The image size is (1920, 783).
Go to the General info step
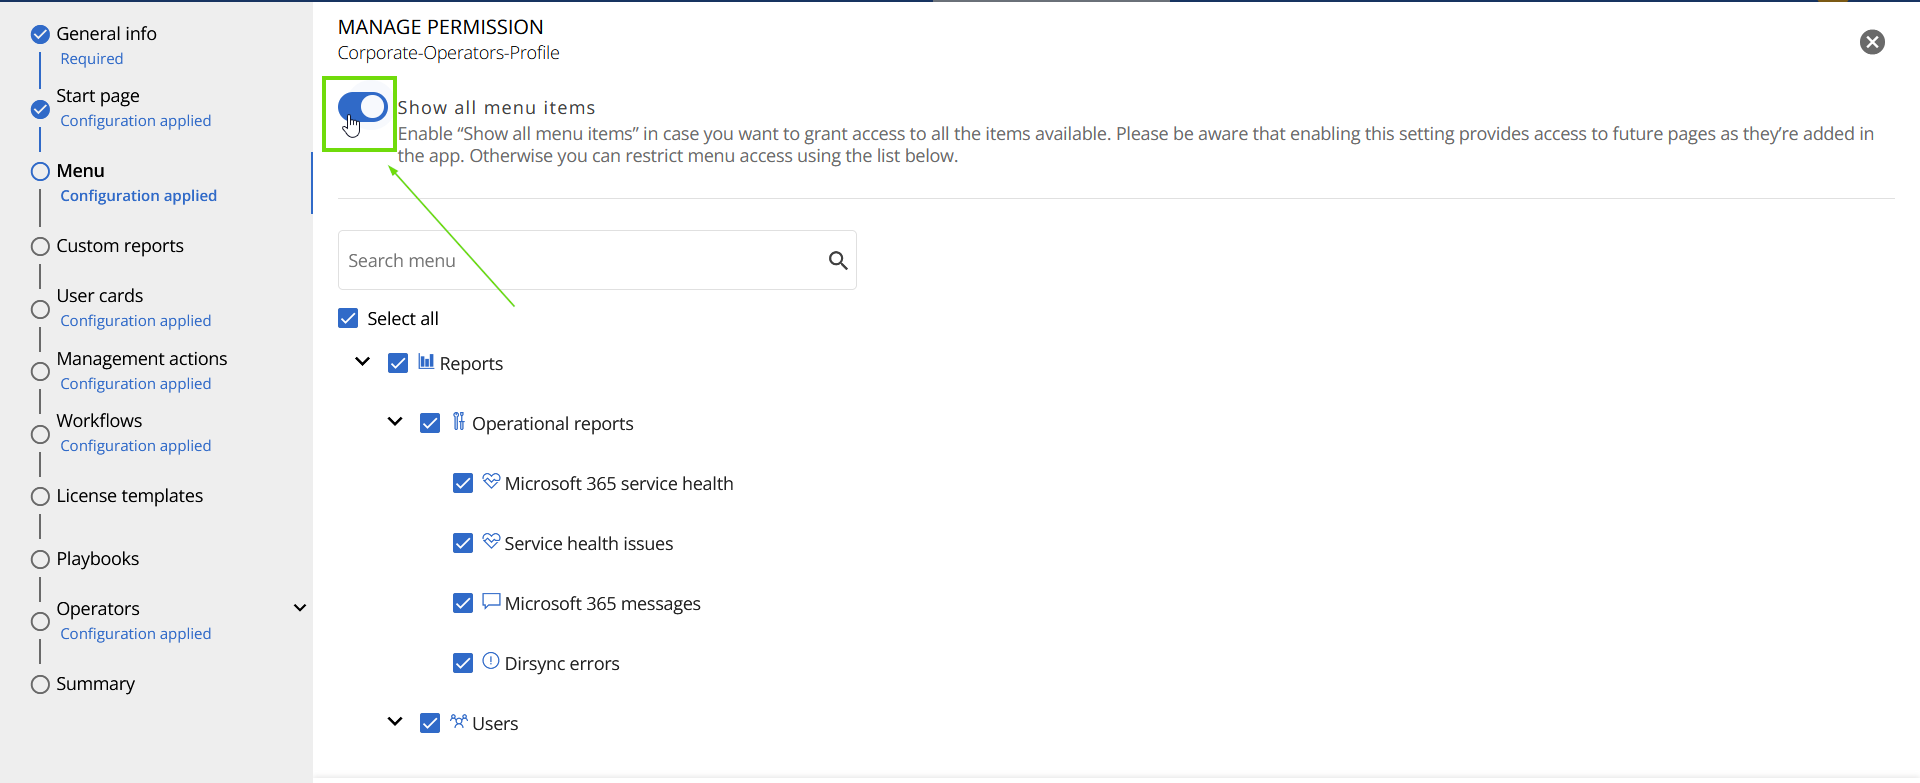coord(106,34)
